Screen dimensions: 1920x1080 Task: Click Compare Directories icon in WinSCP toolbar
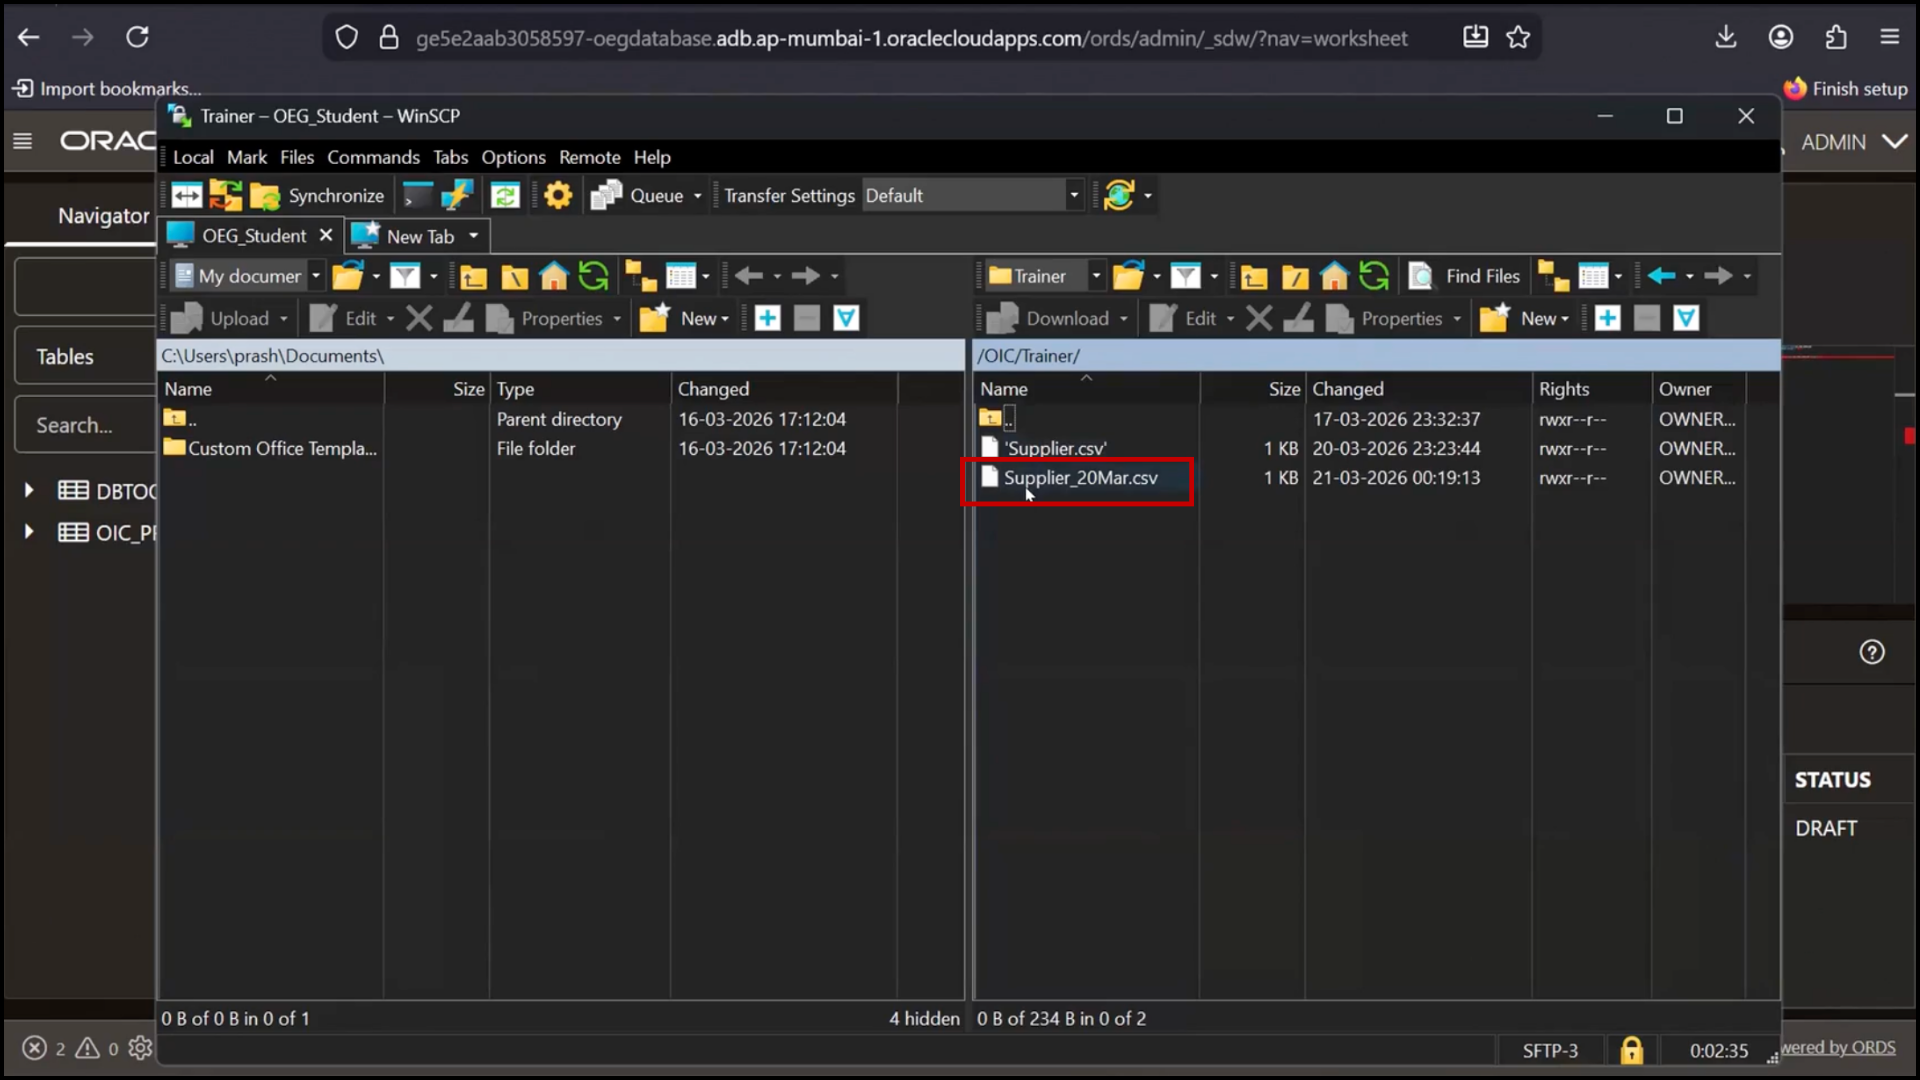pos(187,196)
